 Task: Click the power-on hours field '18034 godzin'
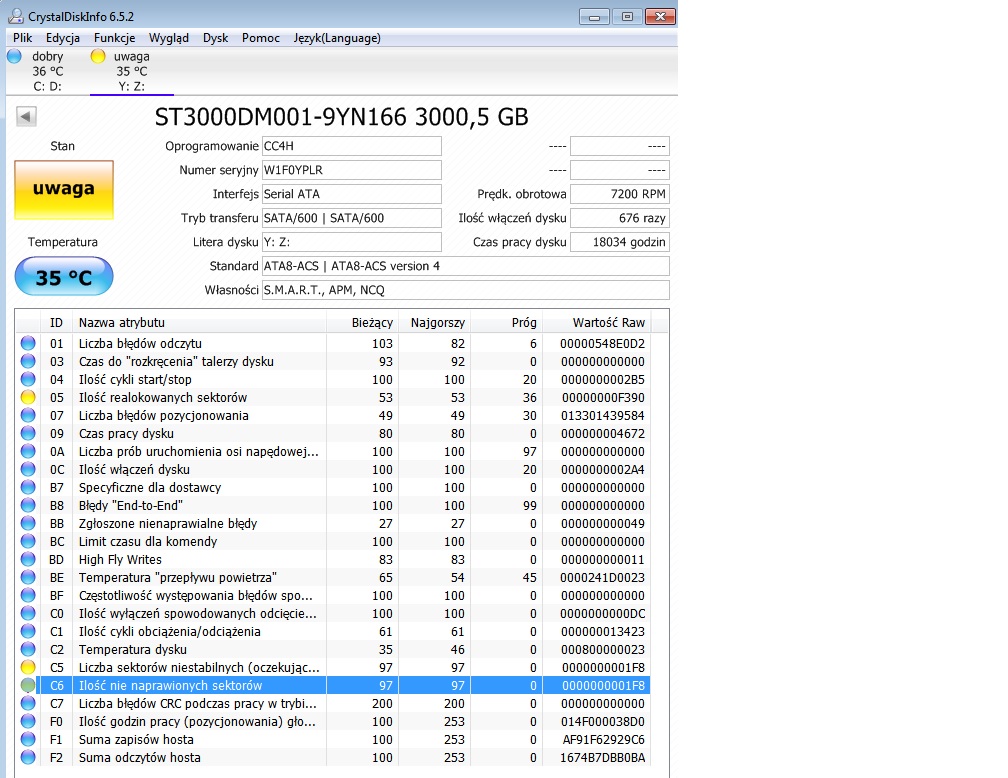[620, 242]
